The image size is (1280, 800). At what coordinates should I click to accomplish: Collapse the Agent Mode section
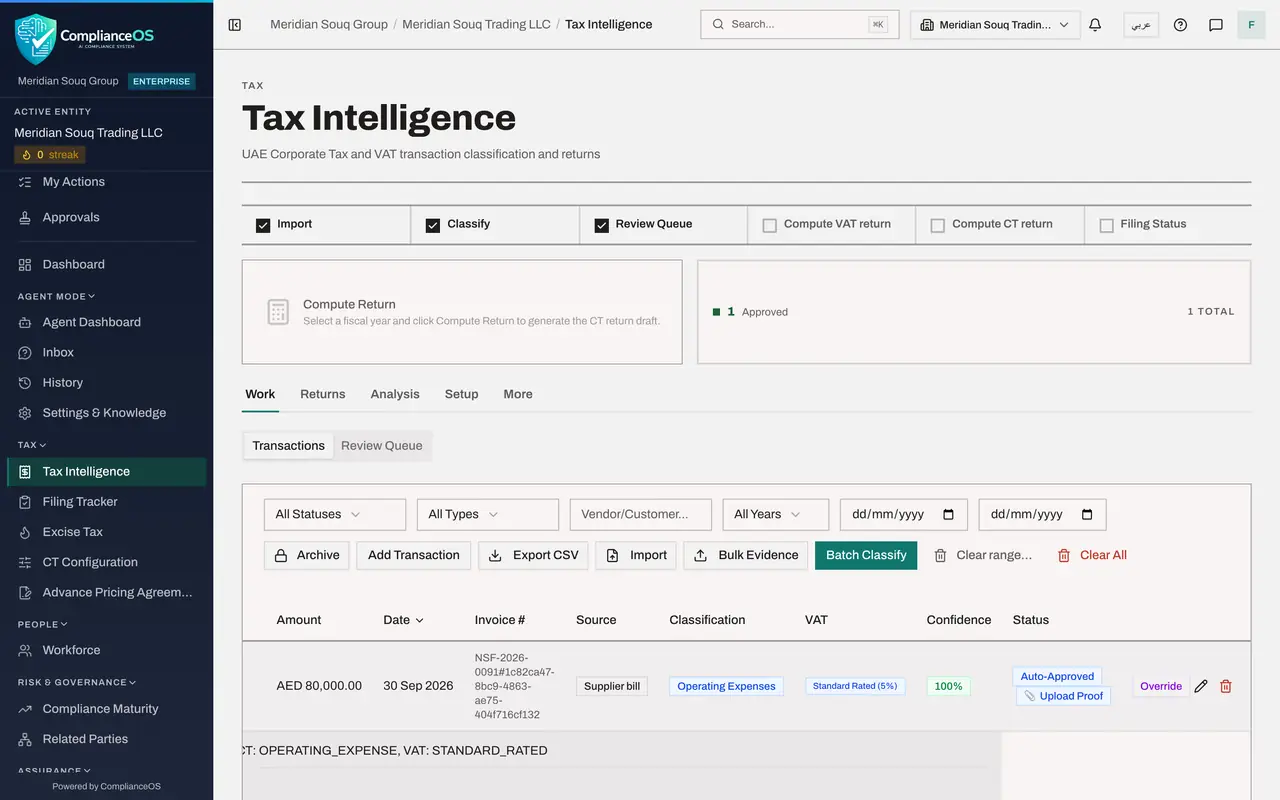tap(56, 296)
